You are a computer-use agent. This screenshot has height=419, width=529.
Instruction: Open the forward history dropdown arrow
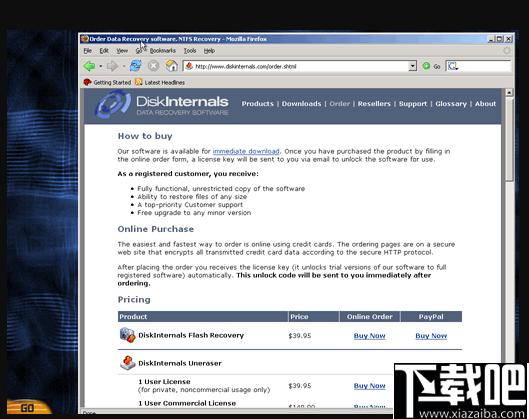click(x=123, y=66)
